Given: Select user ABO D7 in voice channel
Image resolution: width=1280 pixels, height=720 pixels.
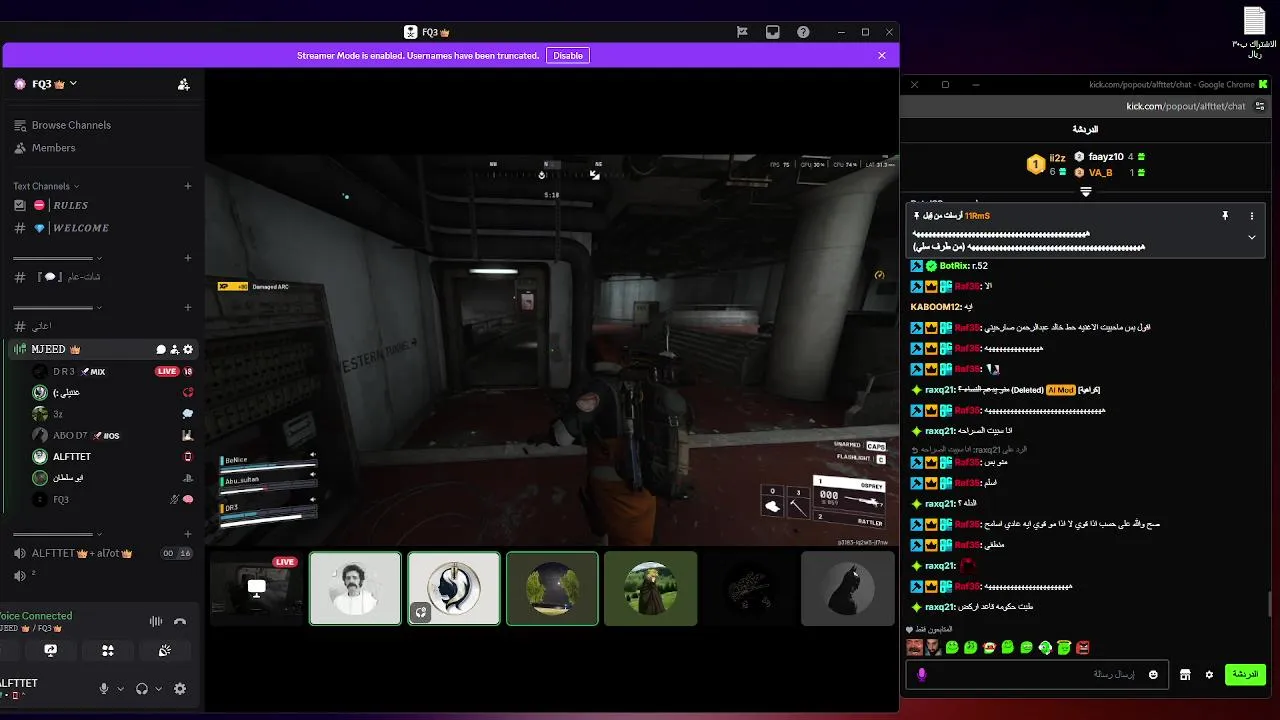Looking at the screenshot, I should coord(70,435).
